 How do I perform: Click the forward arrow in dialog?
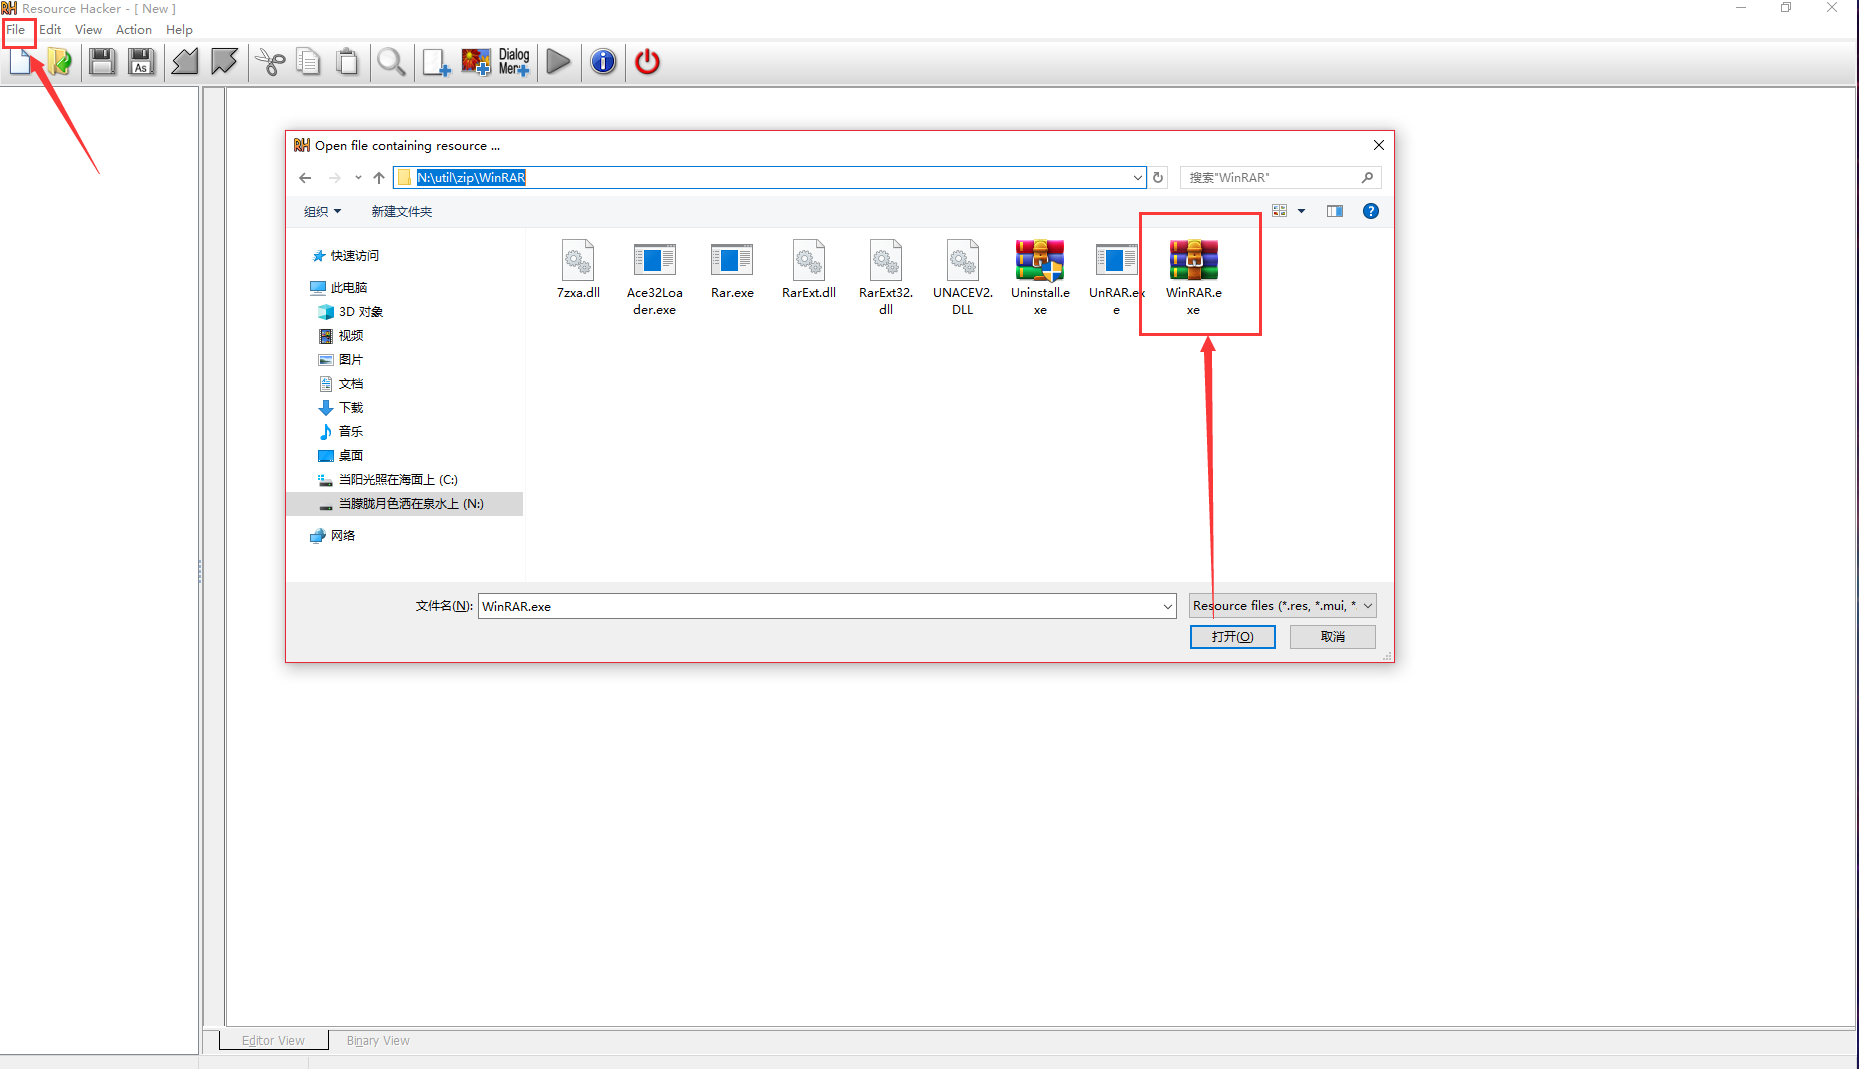(x=335, y=178)
